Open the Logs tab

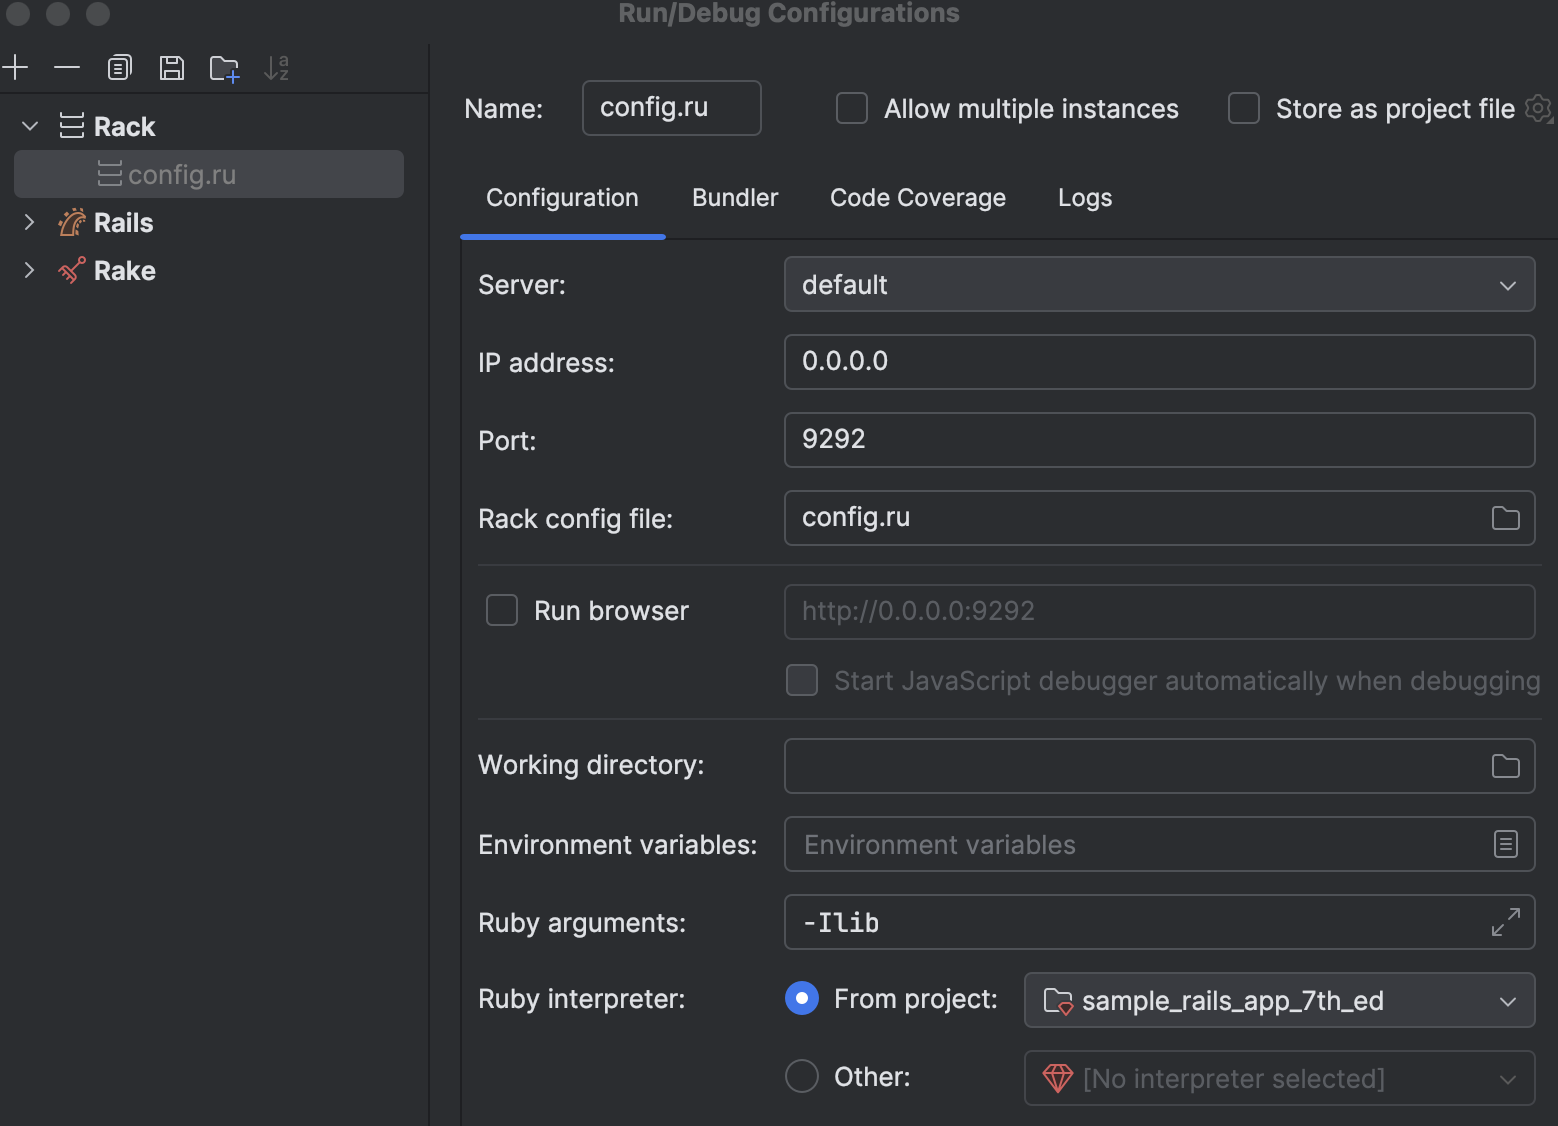1084,197
